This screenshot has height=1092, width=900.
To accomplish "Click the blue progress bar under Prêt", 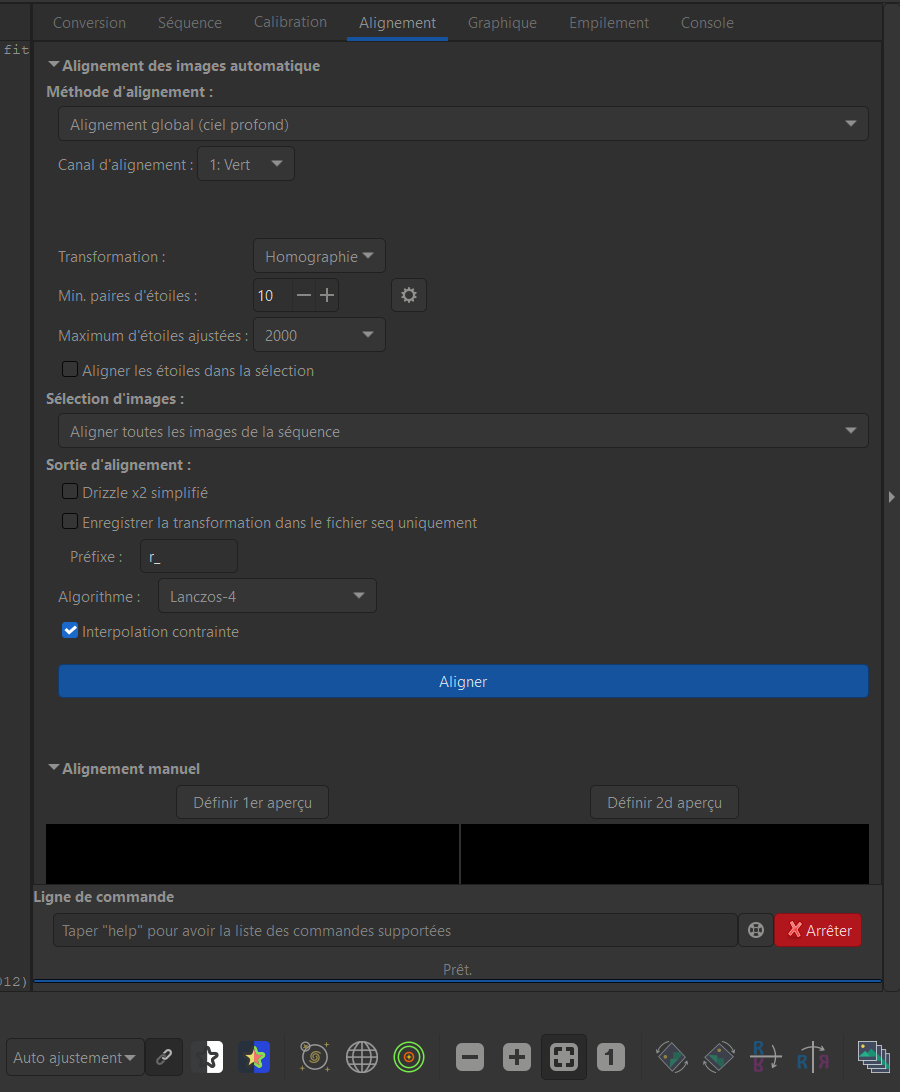I will coord(458,981).
